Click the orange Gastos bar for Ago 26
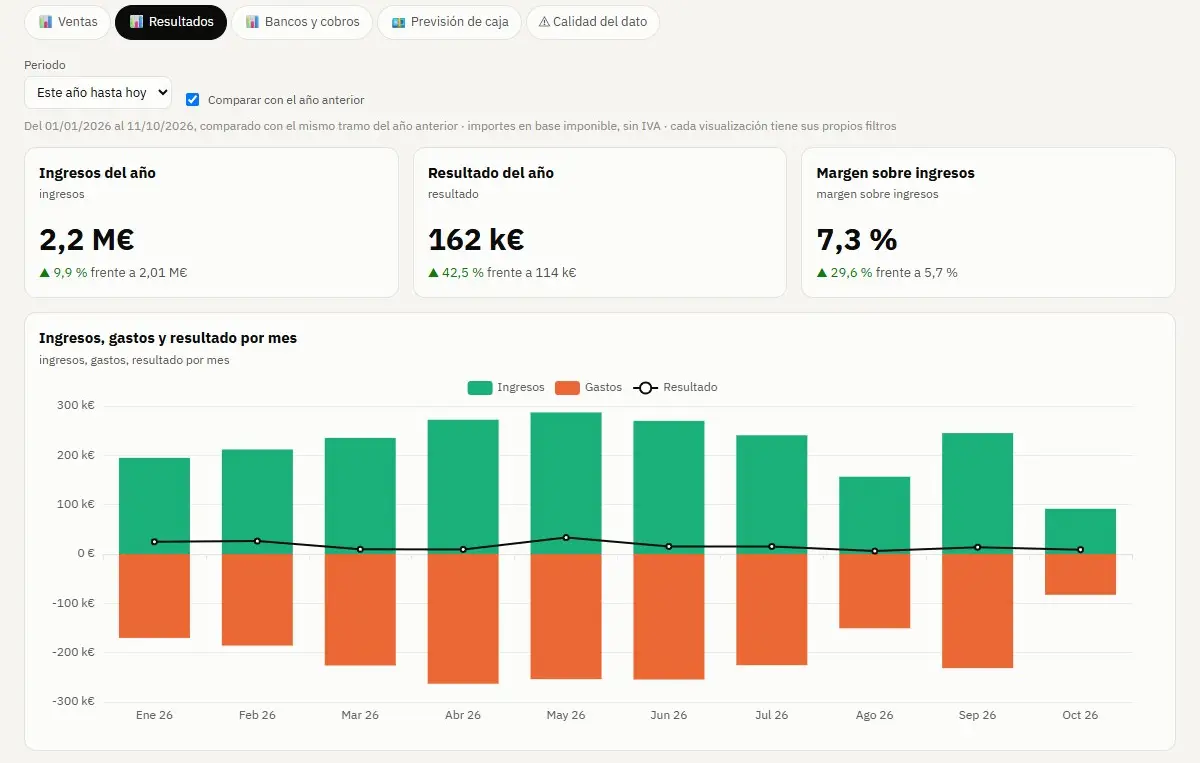Viewport: 1200px width, 763px height. click(x=875, y=591)
